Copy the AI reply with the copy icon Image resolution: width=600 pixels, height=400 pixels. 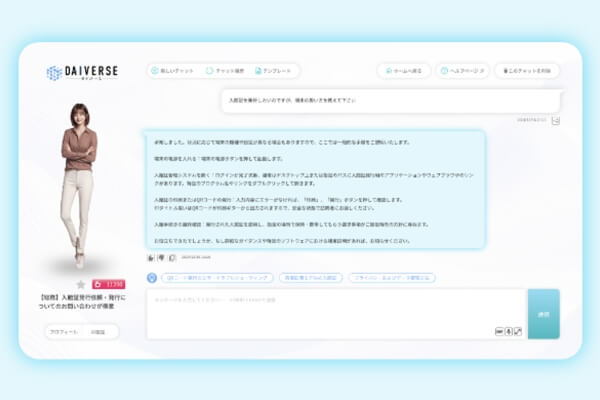point(172,258)
